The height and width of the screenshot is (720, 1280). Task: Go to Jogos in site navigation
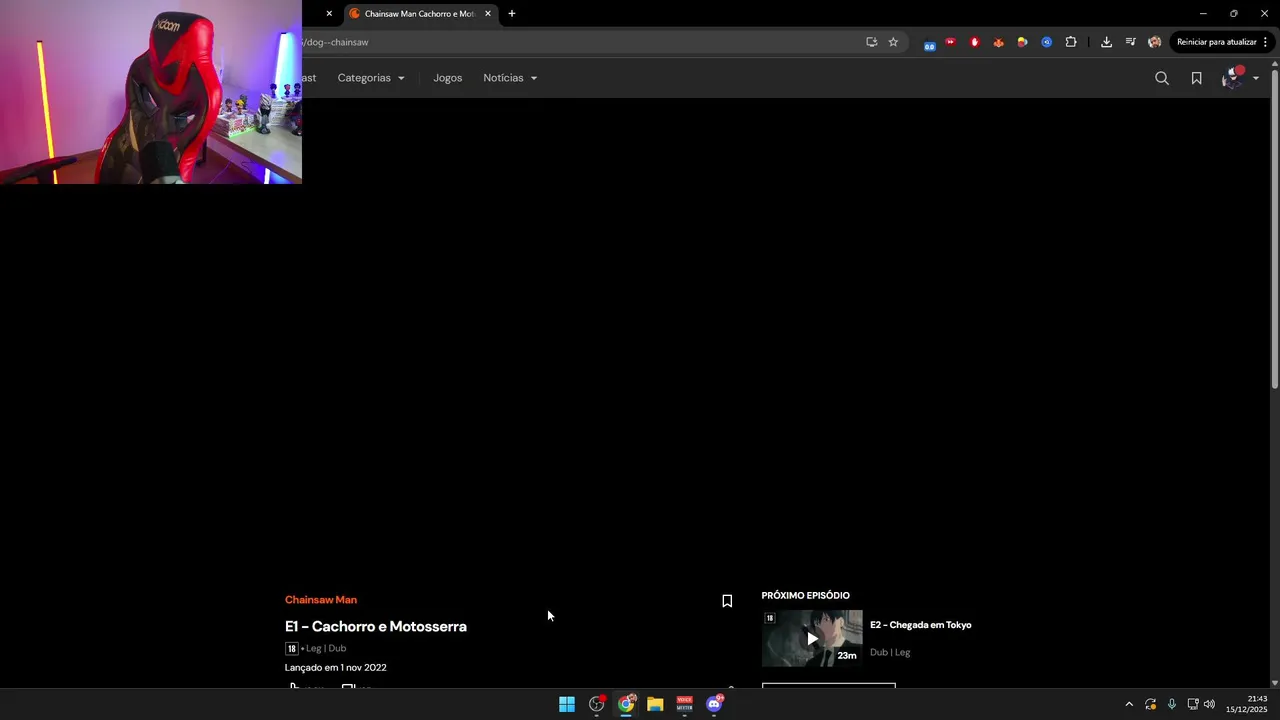tap(447, 78)
